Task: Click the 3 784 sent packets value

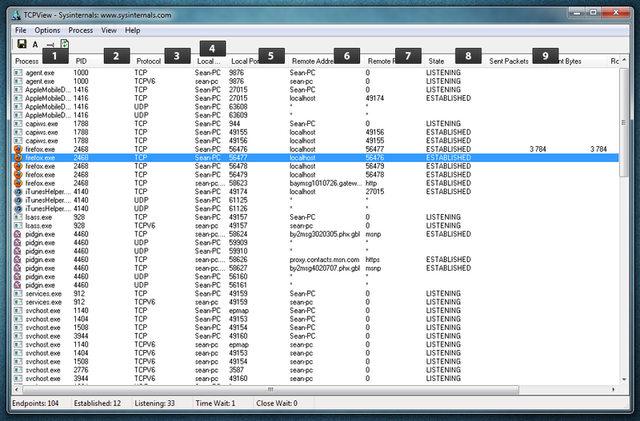Action: (538, 149)
